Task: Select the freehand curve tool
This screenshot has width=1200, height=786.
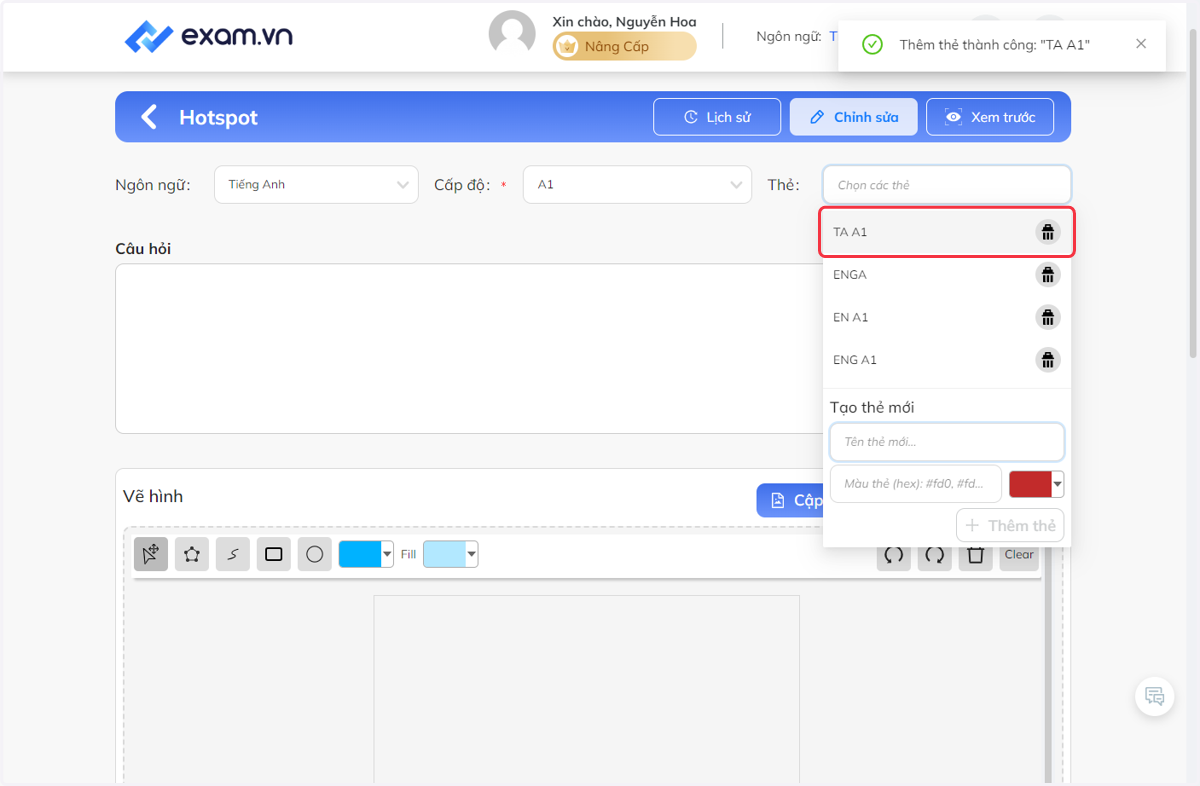Action: 233,554
